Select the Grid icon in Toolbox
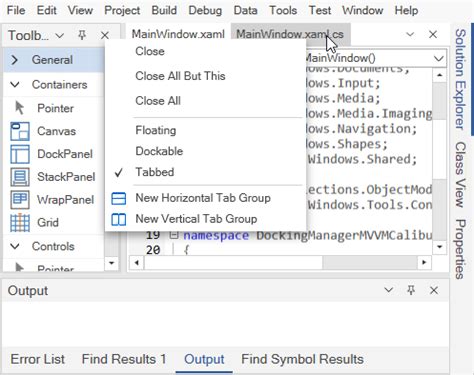This screenshot has width=474, height=375. pyautogui.click(x=20, y=222)
